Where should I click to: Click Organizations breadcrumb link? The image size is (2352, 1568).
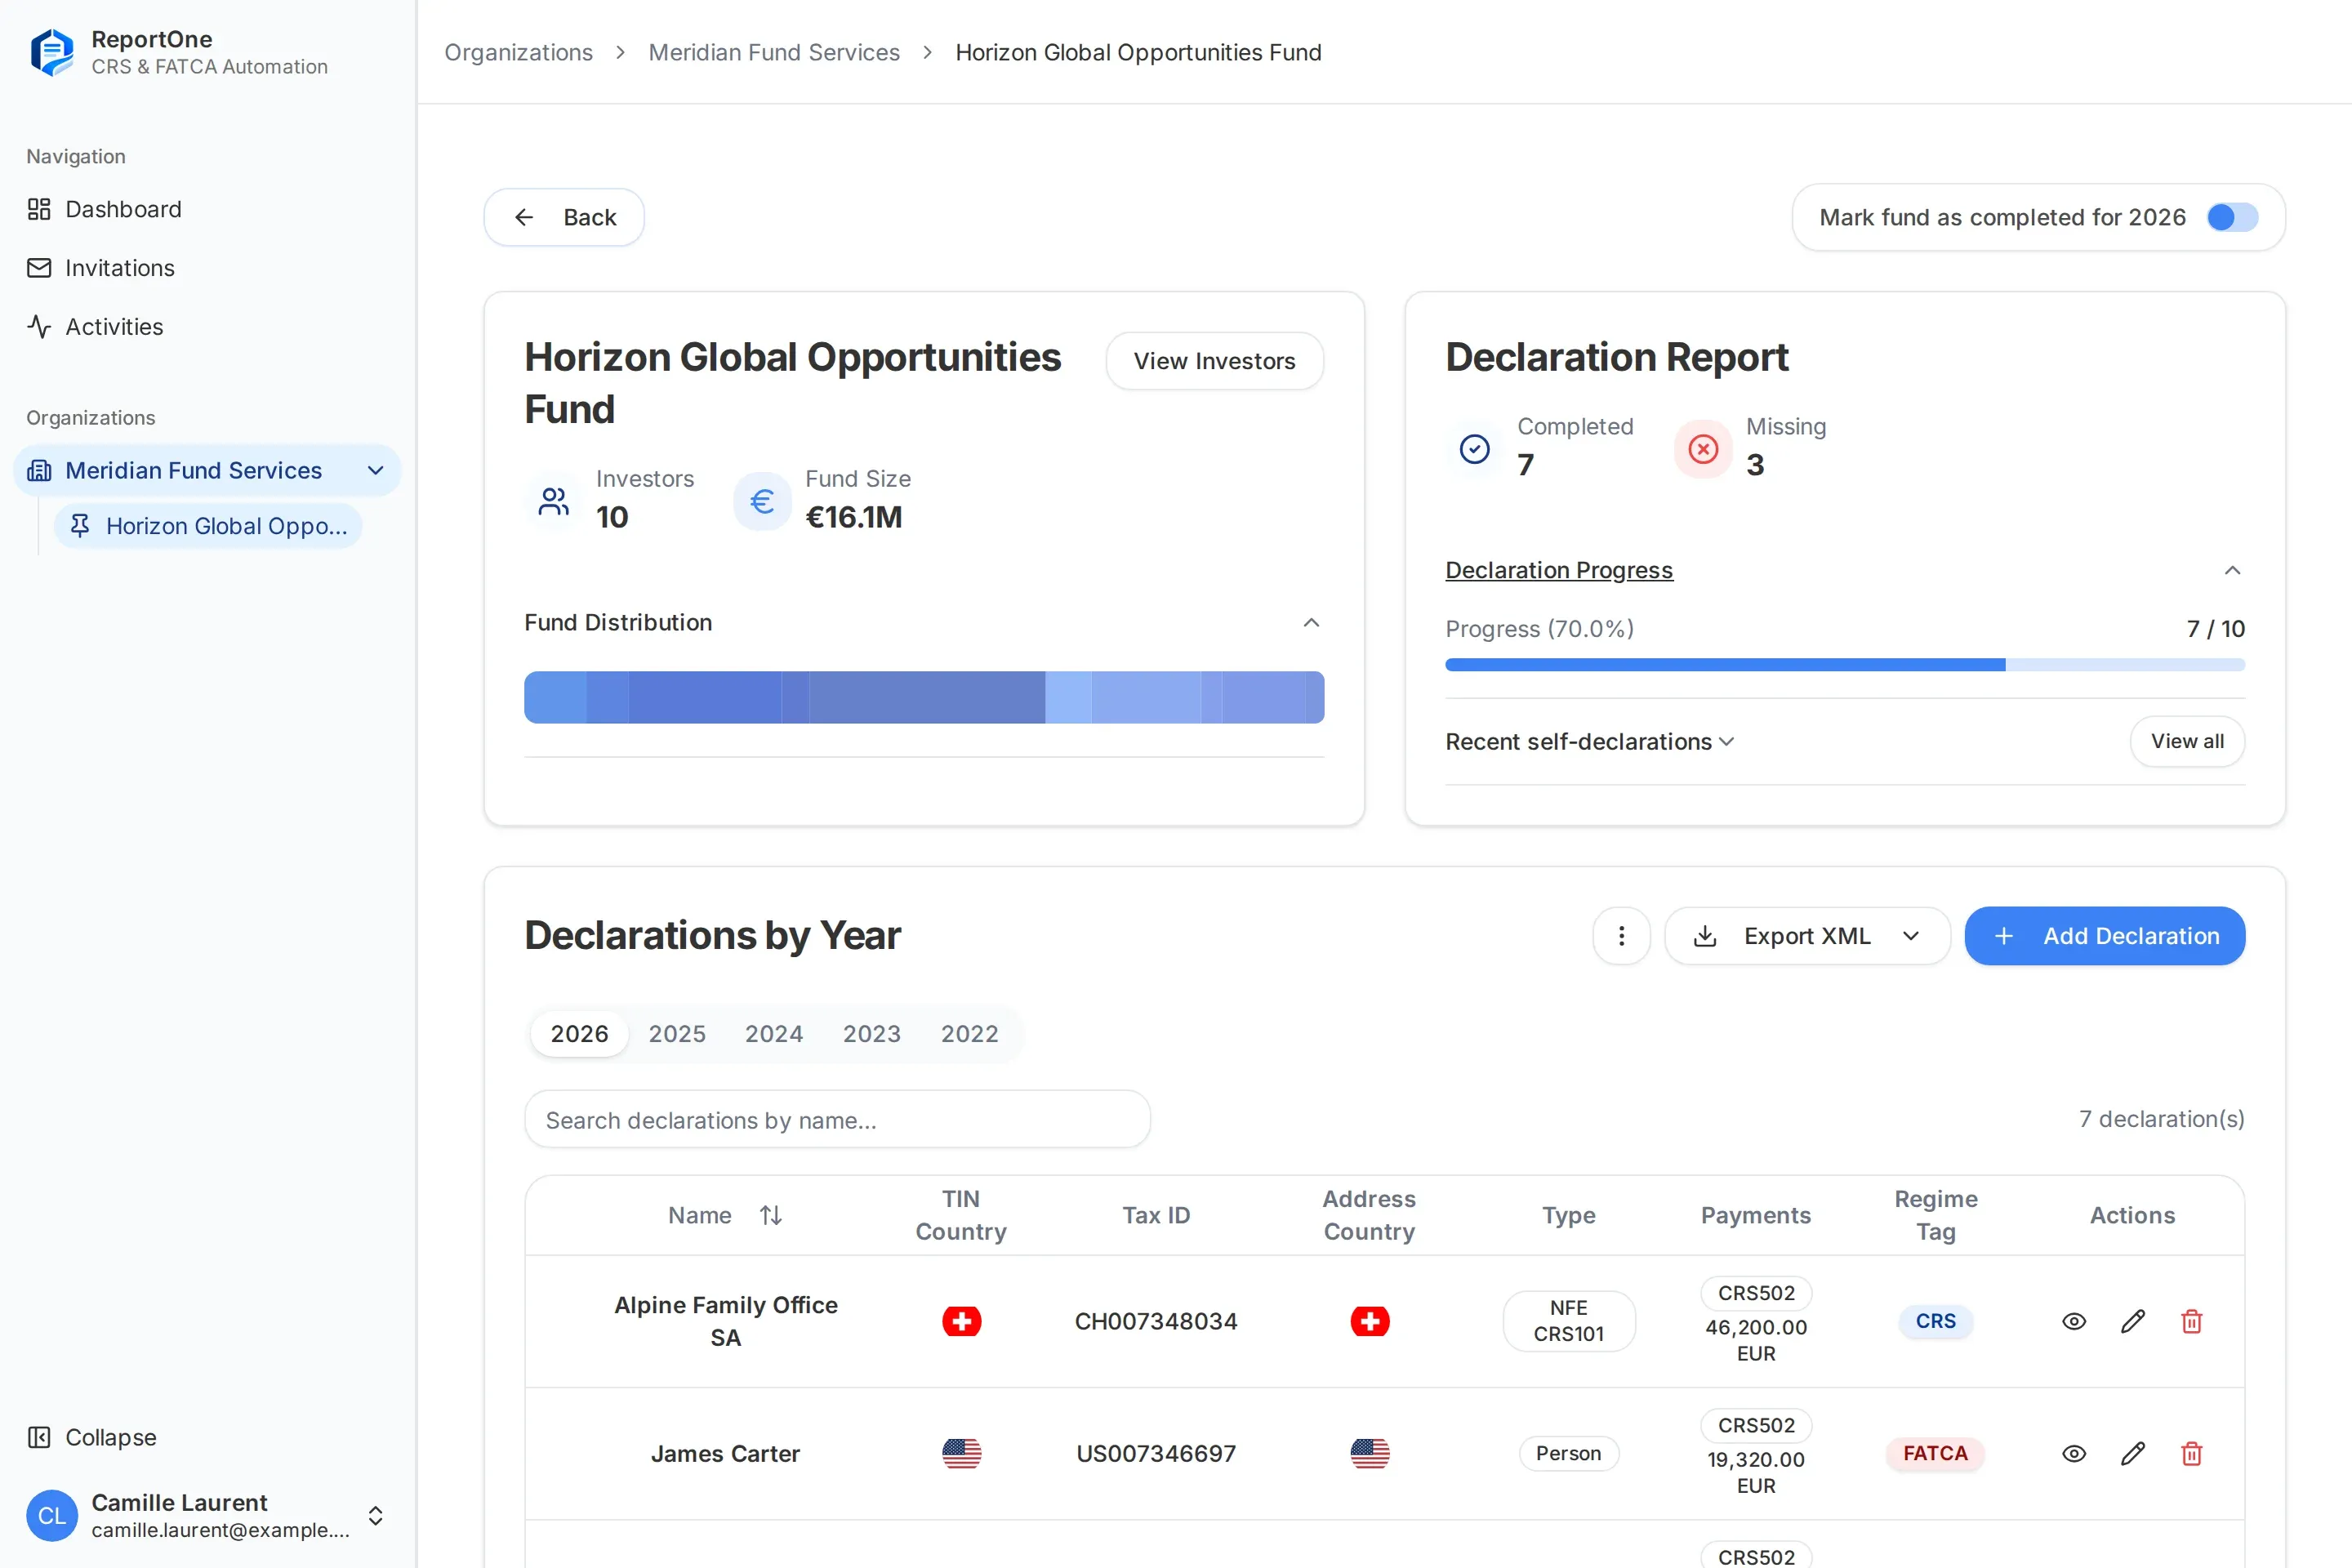click(518, 52)
